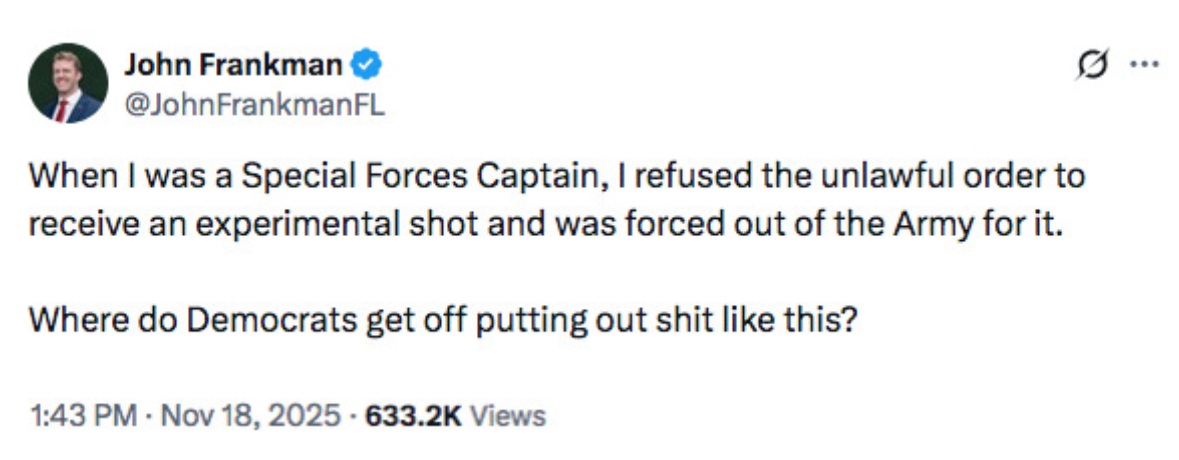Open John Frankman's profile picture
This screenshot has width=1179, height=460.
(x=67, y=83)
